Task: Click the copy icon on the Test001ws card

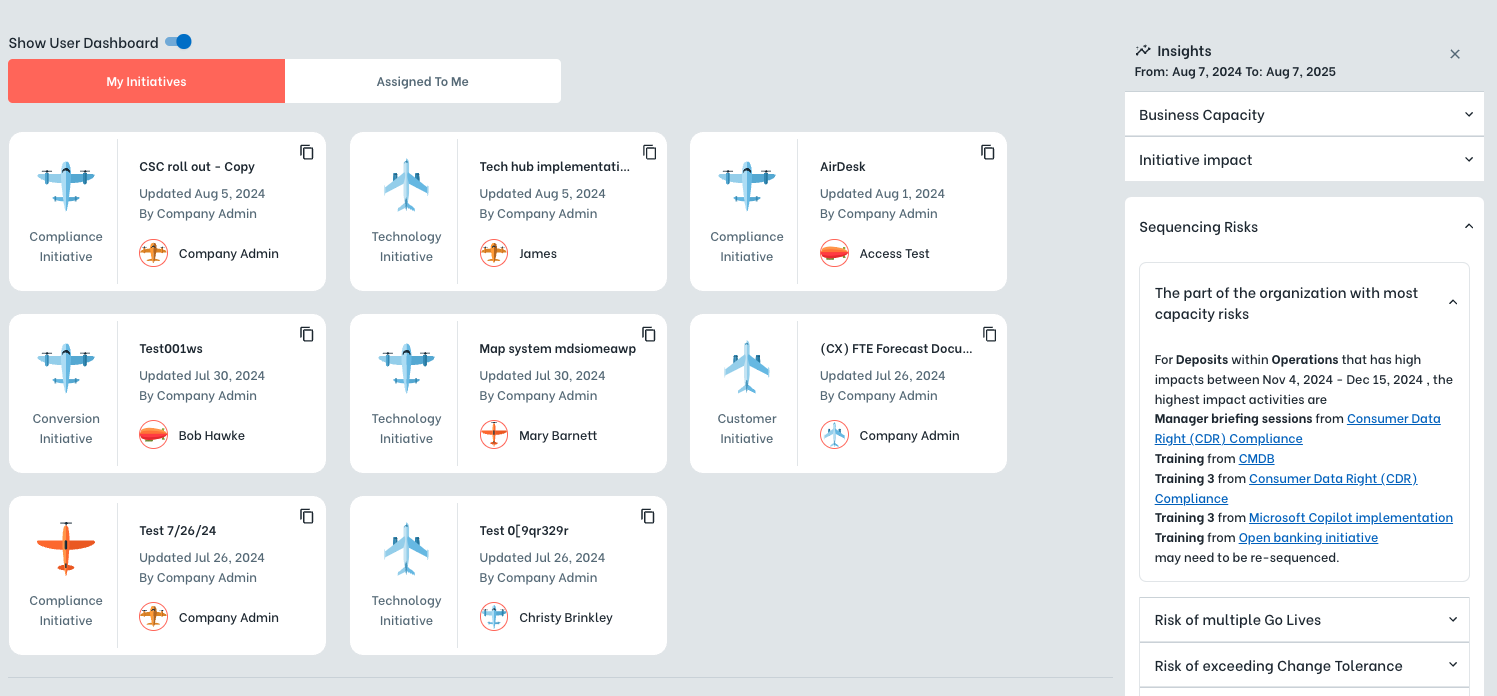Action: [x=306, y=334]
